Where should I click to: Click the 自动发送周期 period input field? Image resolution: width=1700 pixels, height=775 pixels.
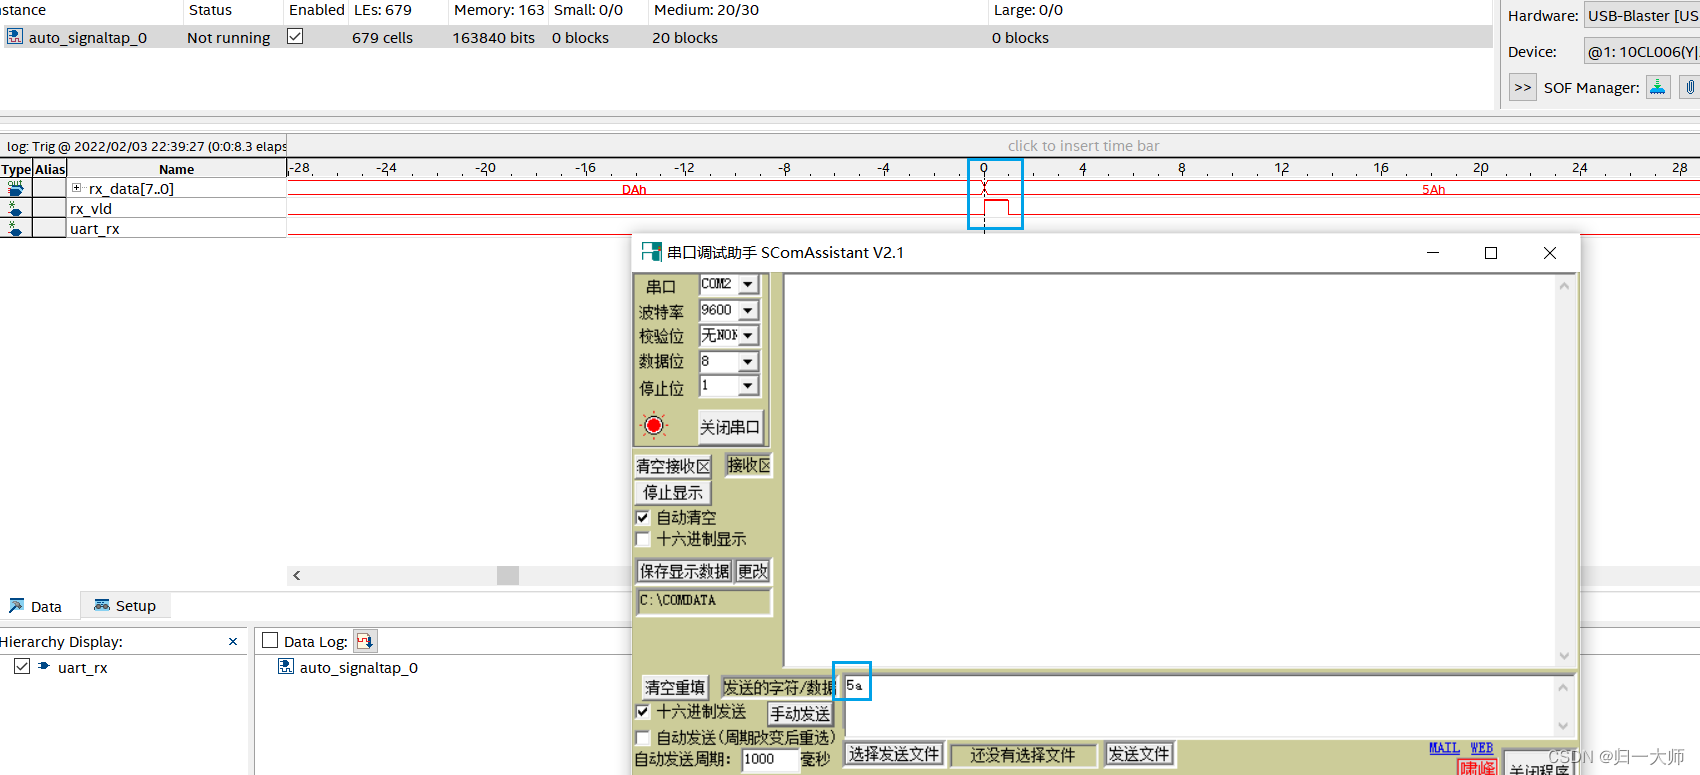(769, 759)
